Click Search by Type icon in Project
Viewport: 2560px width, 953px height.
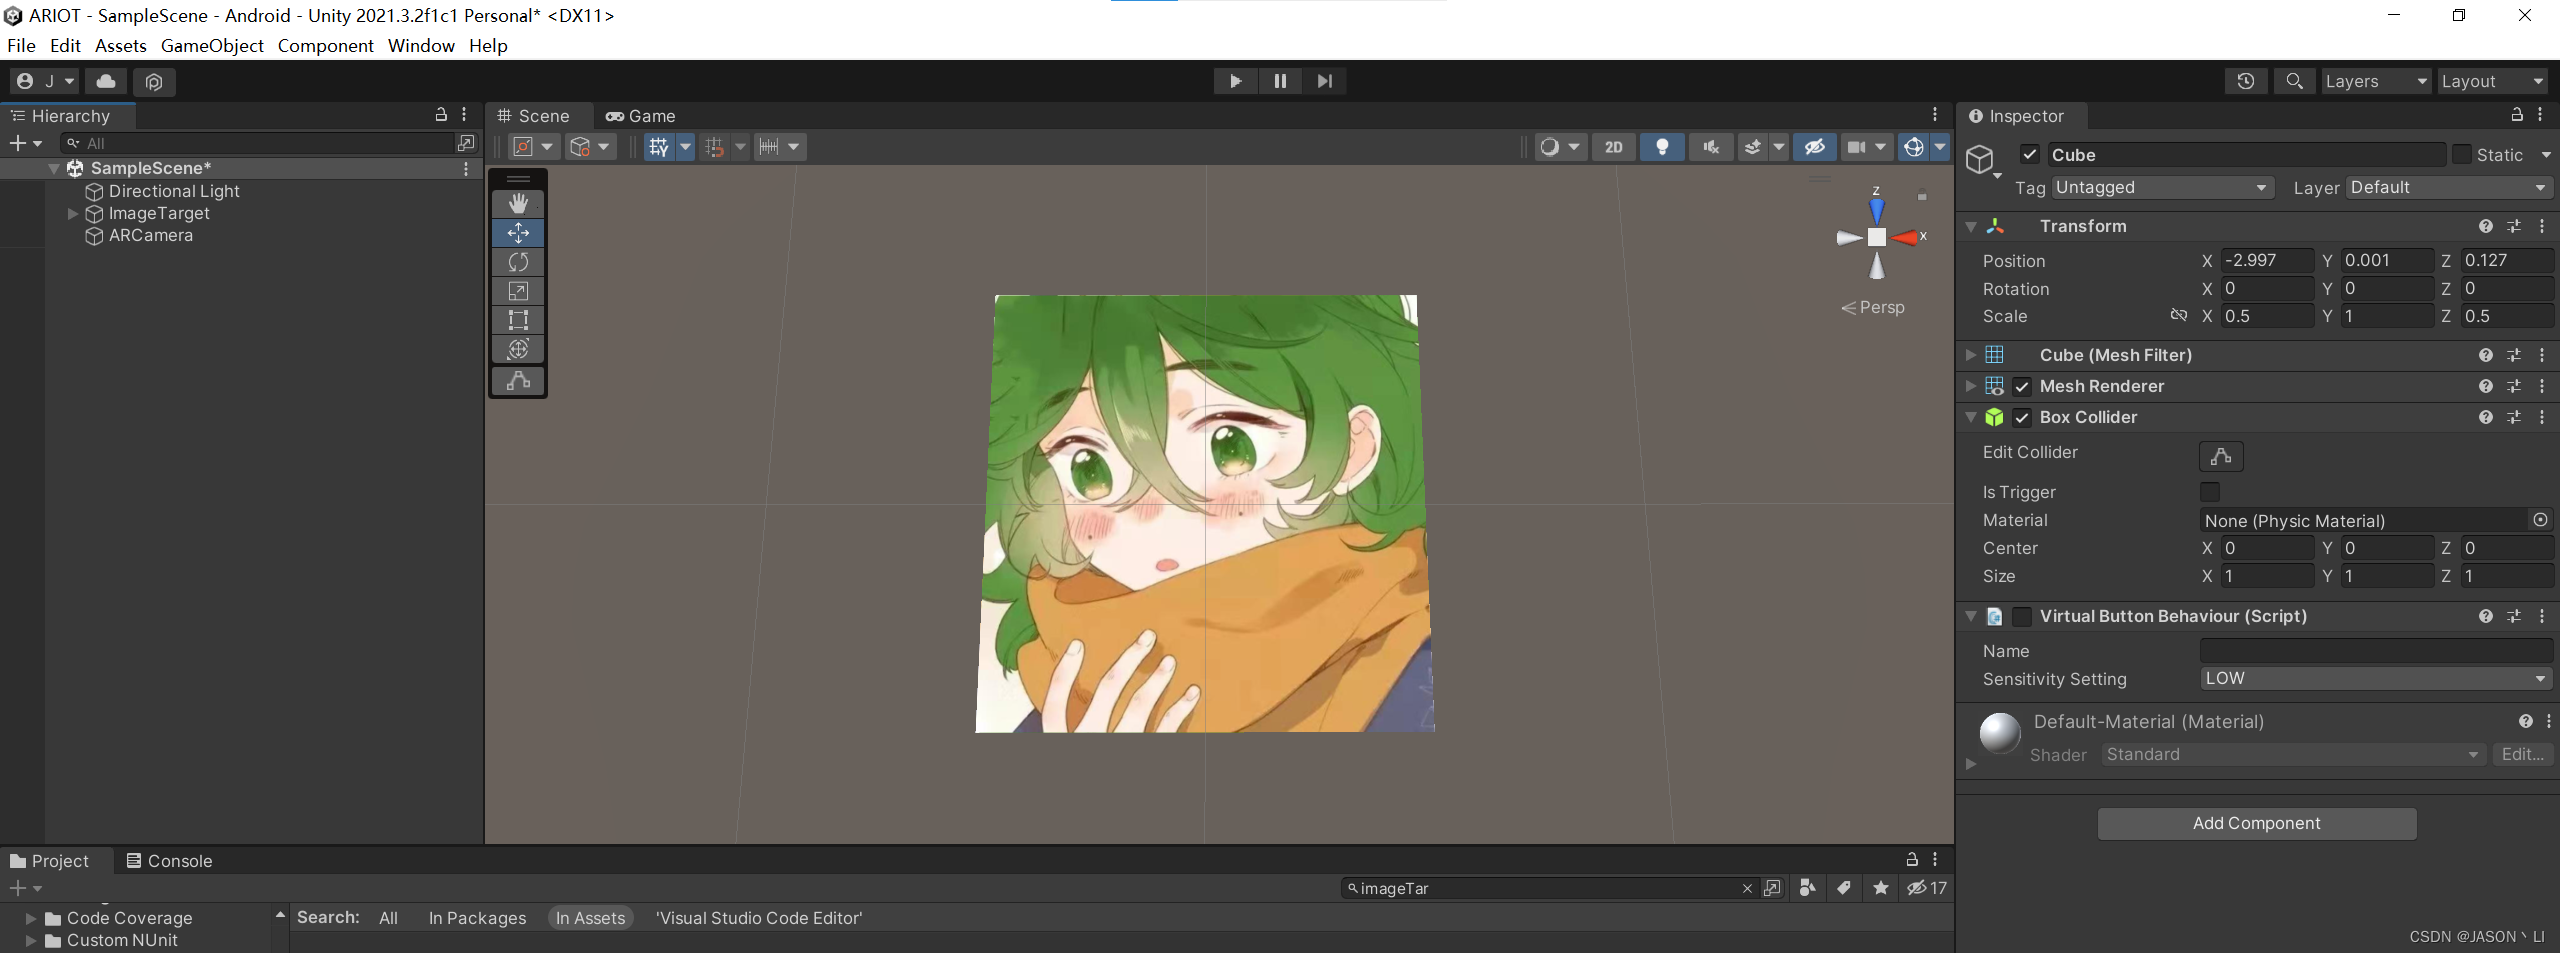click(x=1807, y=888)
